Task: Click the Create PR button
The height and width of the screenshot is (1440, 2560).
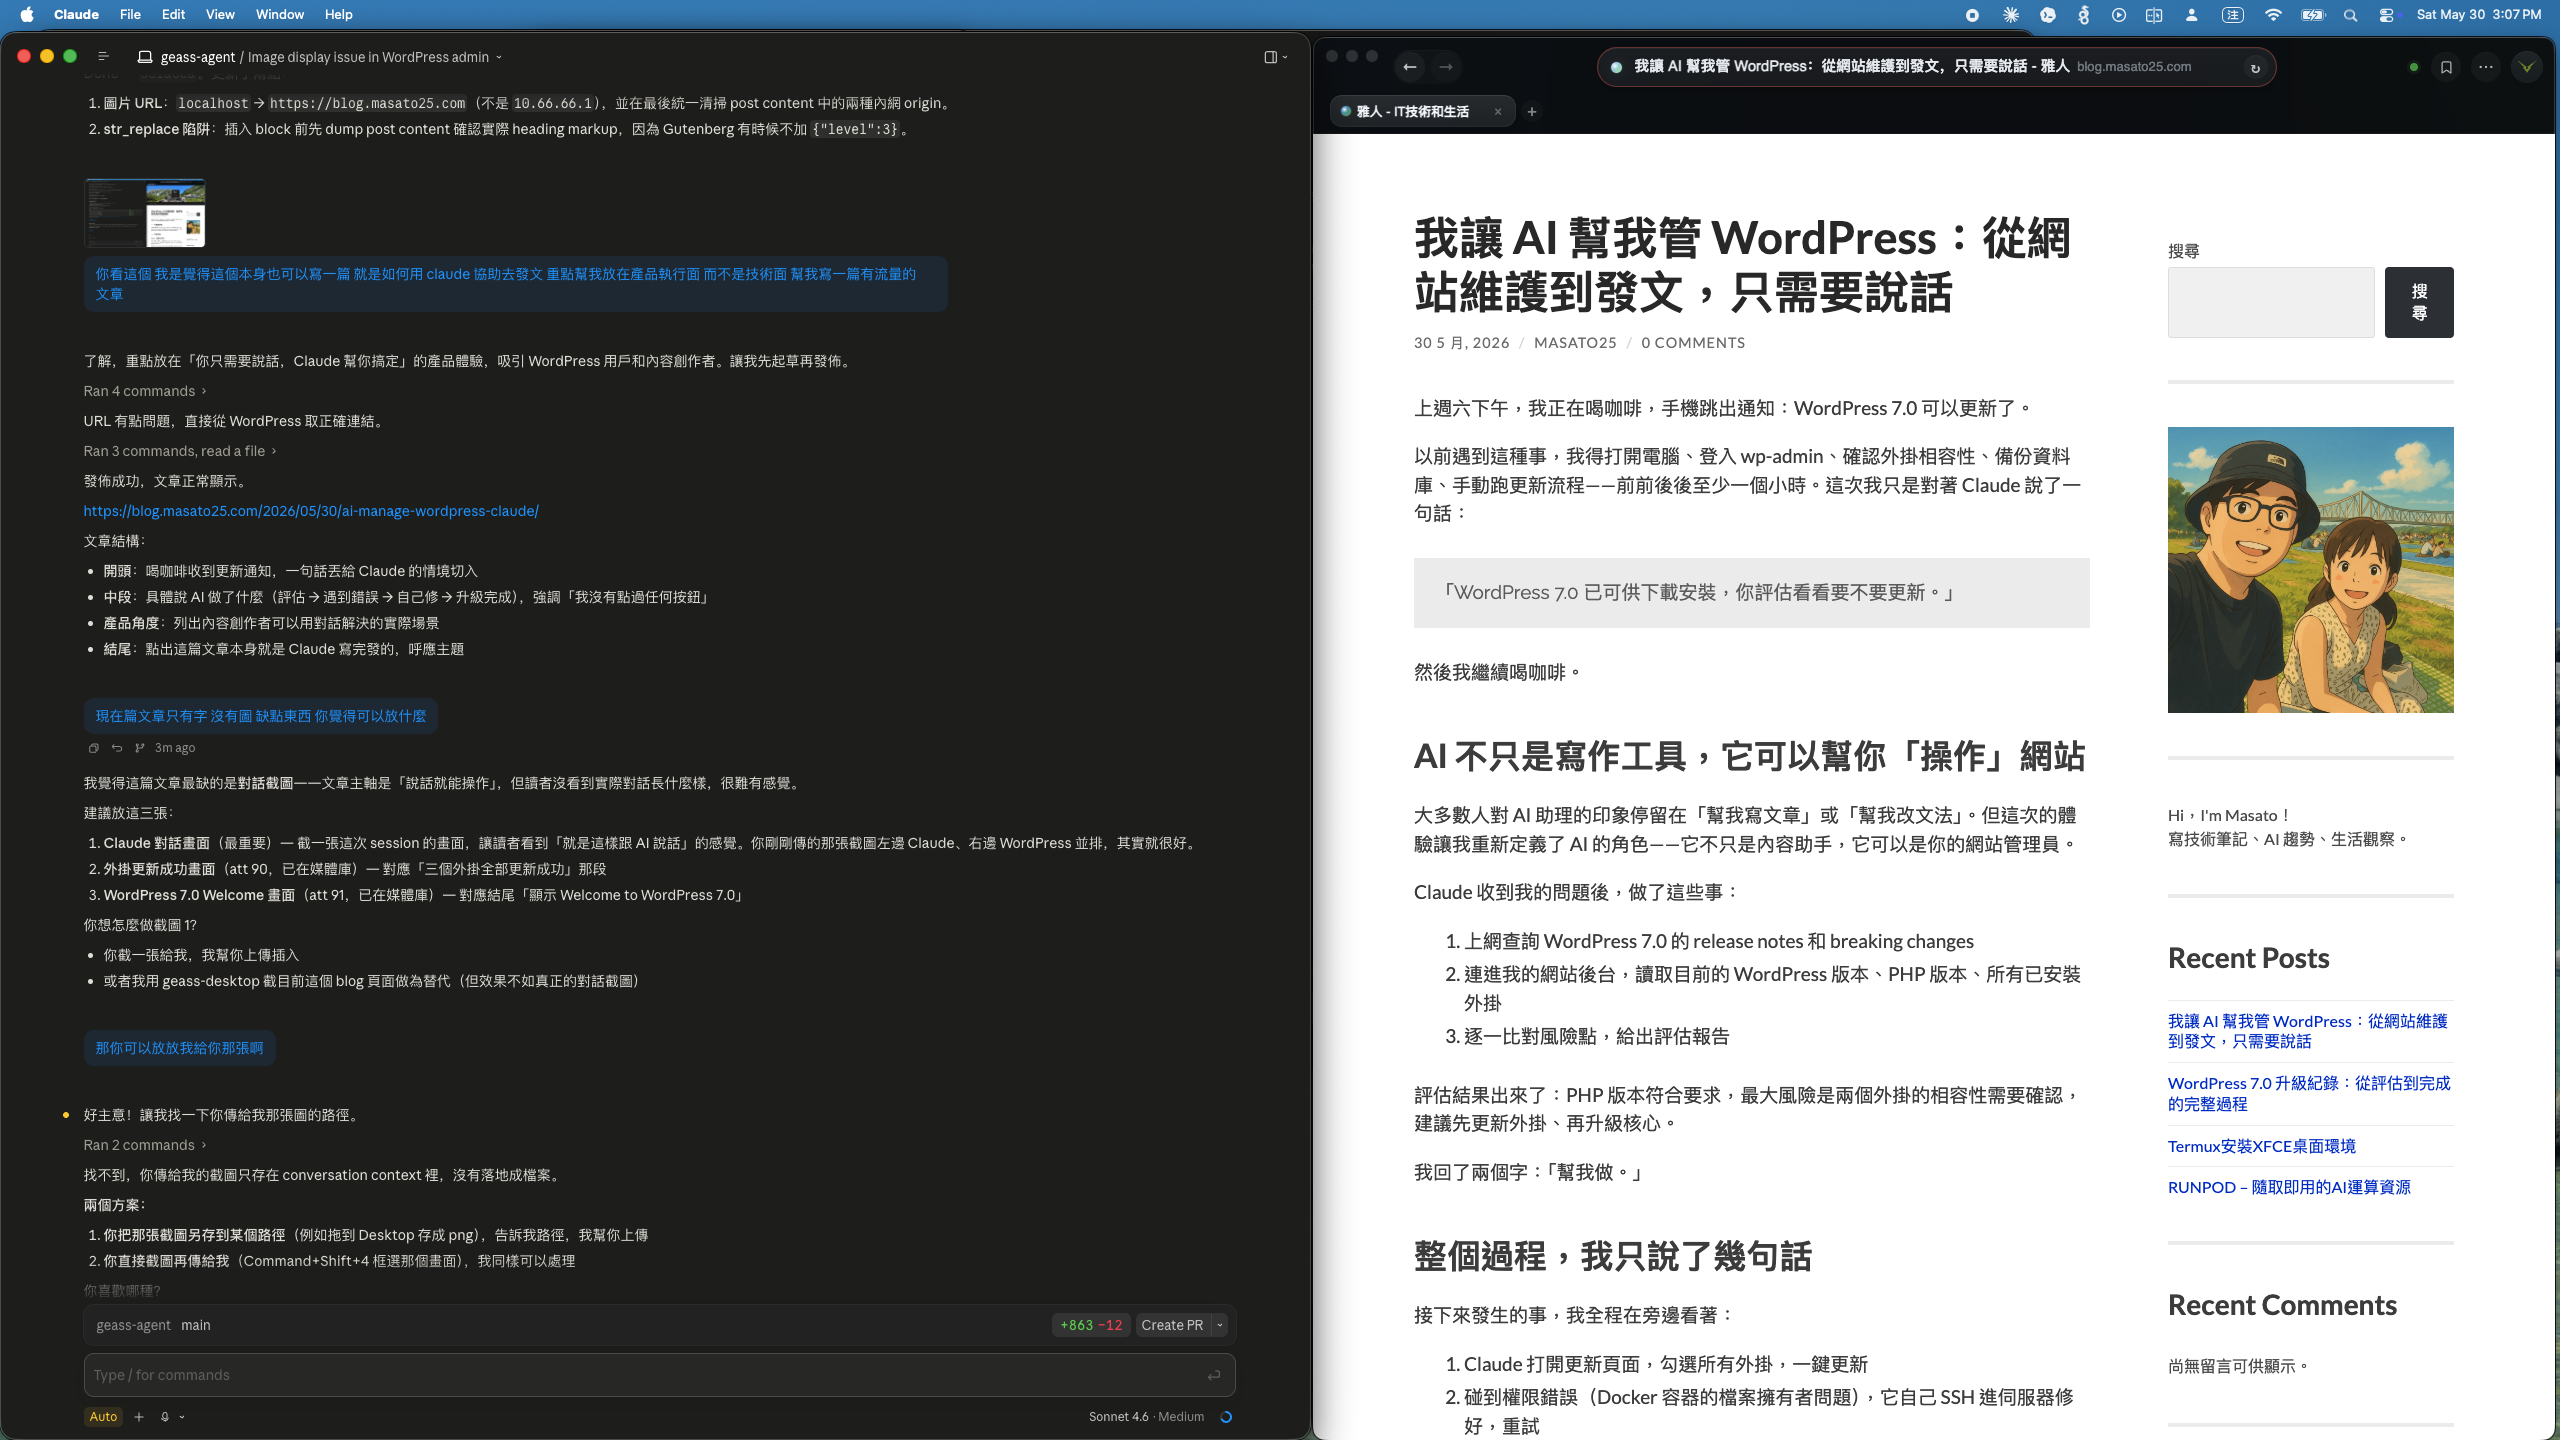Action: [1172, 1325]
